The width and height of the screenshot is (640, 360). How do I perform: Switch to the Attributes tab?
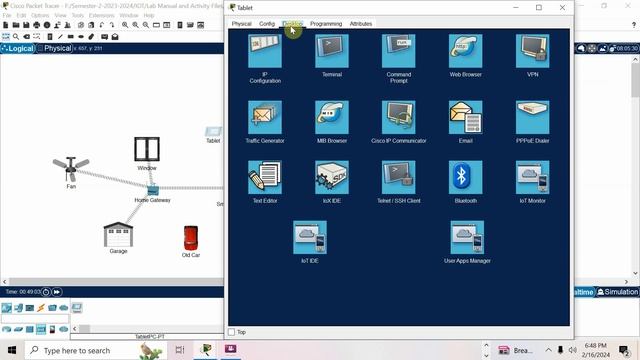(361, 24)
